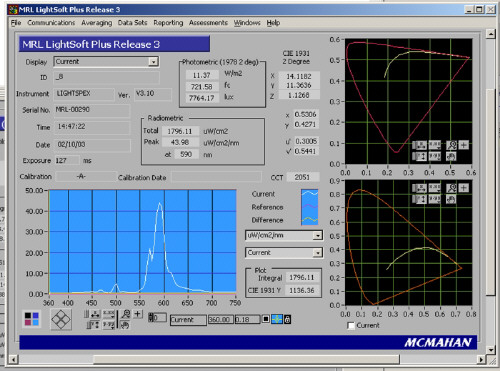Click the ID field showing _8
The width and height of the screenshot is (500, 371).
(x=106, y=77)
